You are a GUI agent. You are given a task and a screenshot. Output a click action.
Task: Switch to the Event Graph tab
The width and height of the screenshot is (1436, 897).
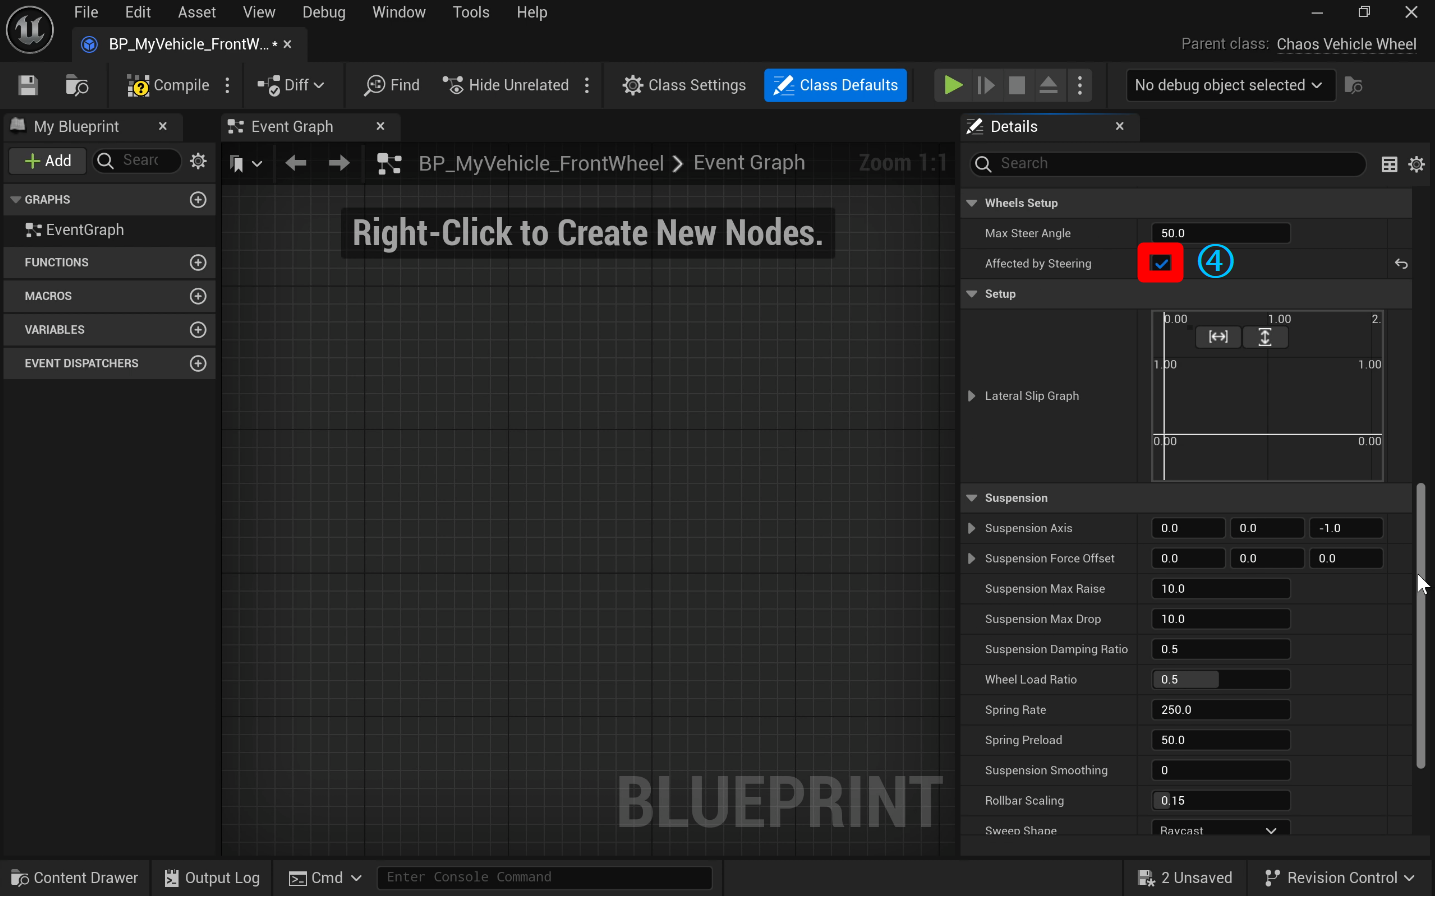pos(292,126)
